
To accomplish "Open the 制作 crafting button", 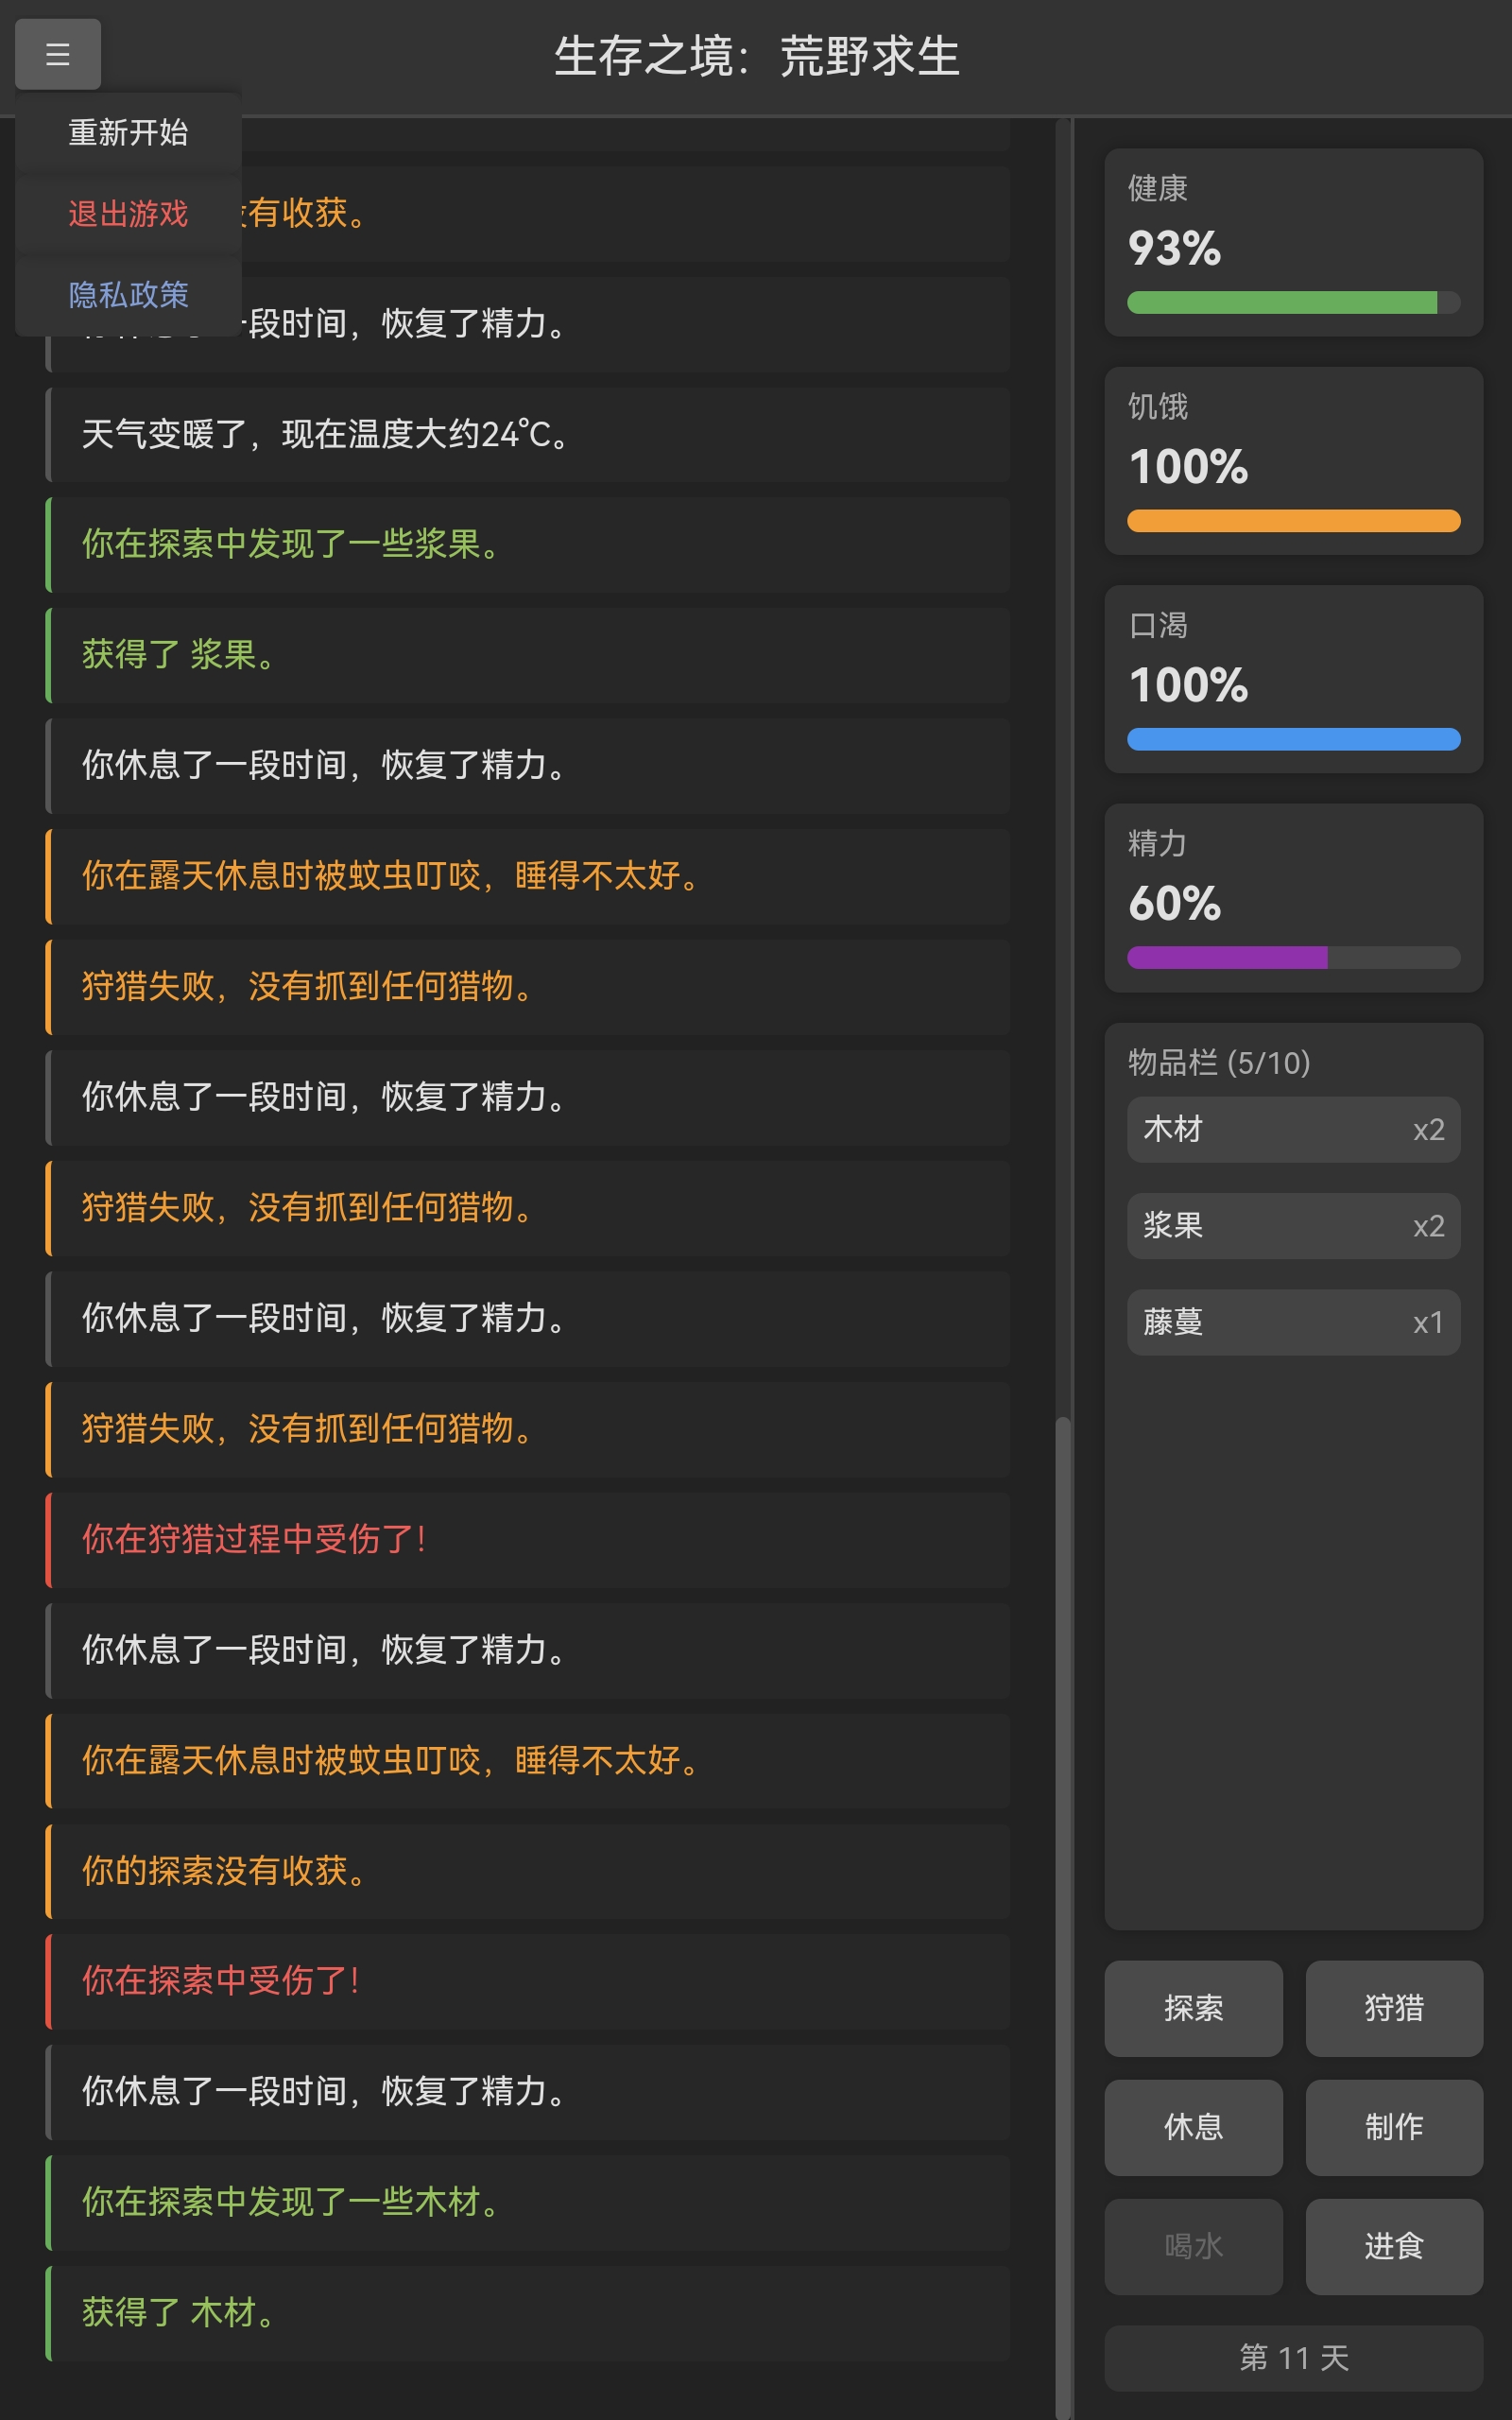I will coord(1393,2127).
